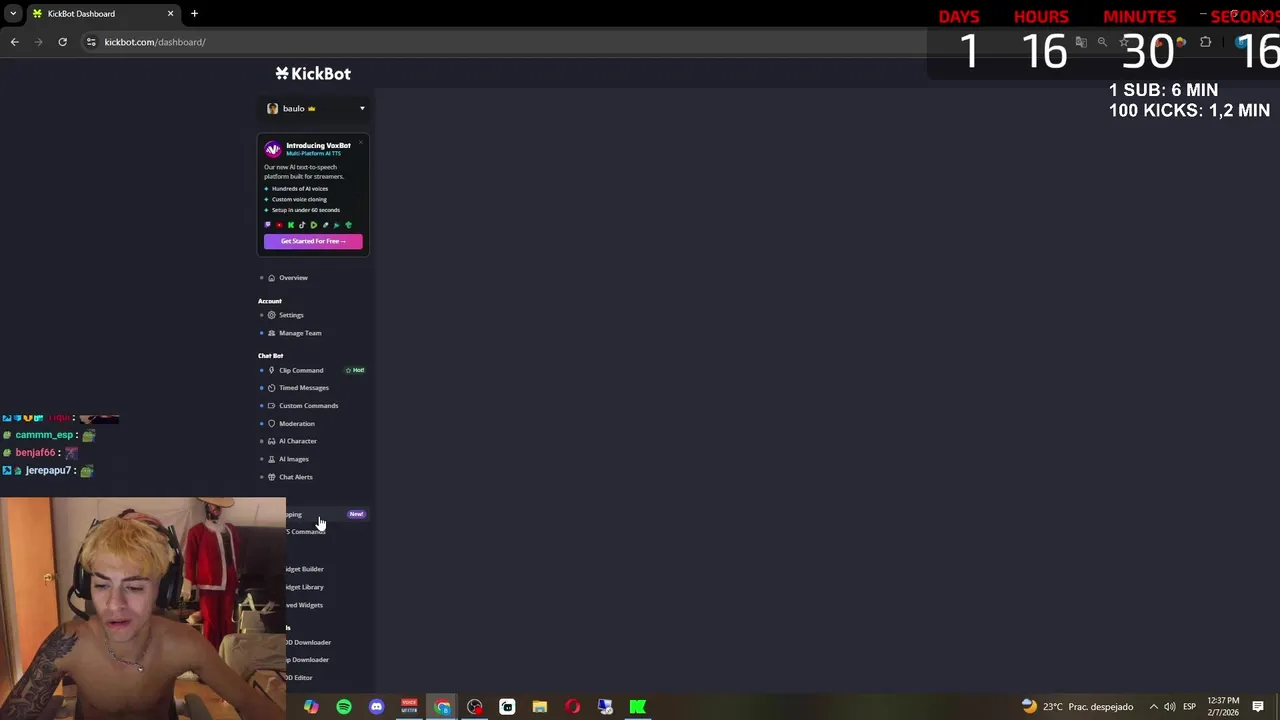This screenshot has width=1280, height=720.
Task: Click the KickBot logo
Action: tap(313, 73)
